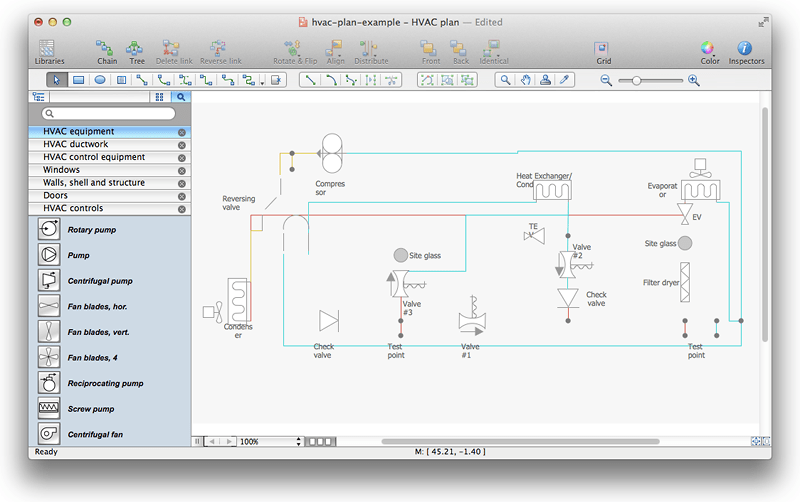Select the Tree layout tool
The image size is (800, 502).
coord(136,52)
